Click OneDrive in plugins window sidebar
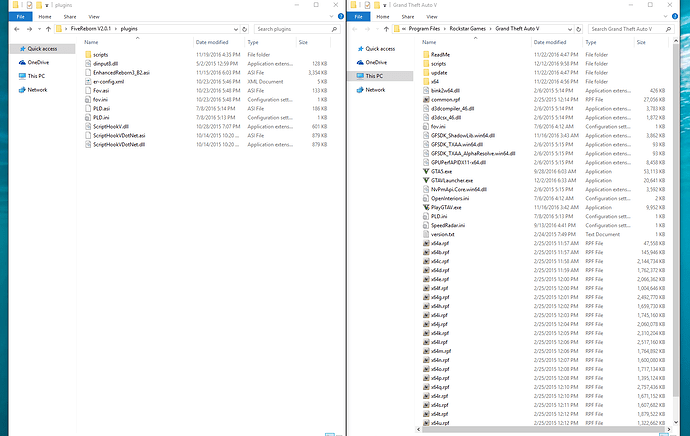Image resolution: width=690 pixels, height=436 pixels. [x=38, y=62]
